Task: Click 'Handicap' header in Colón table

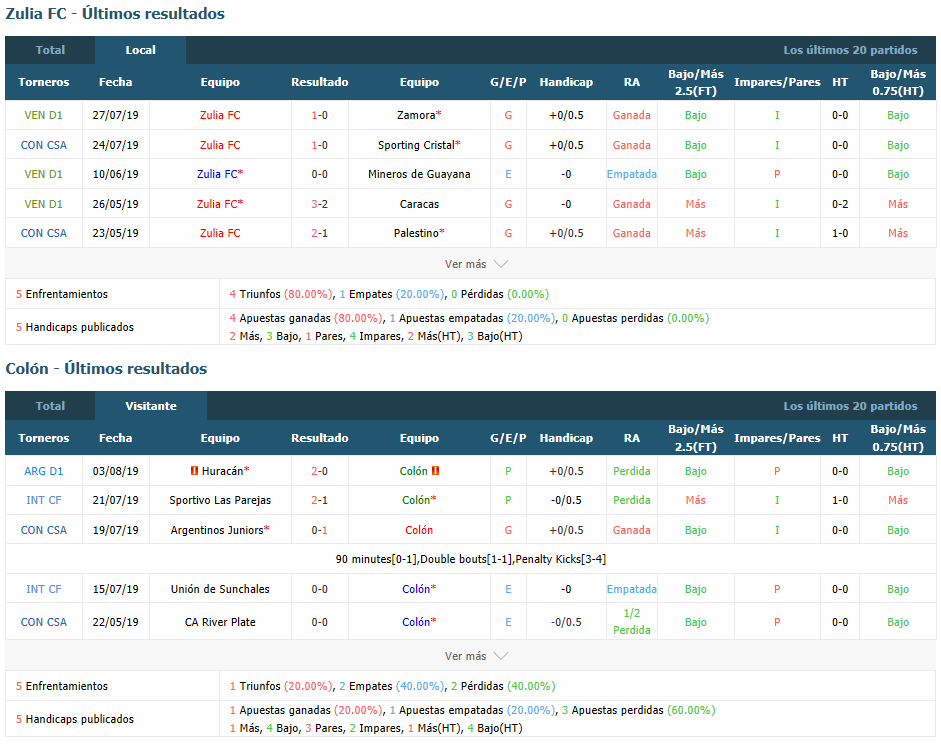Action: coord(566,438)
